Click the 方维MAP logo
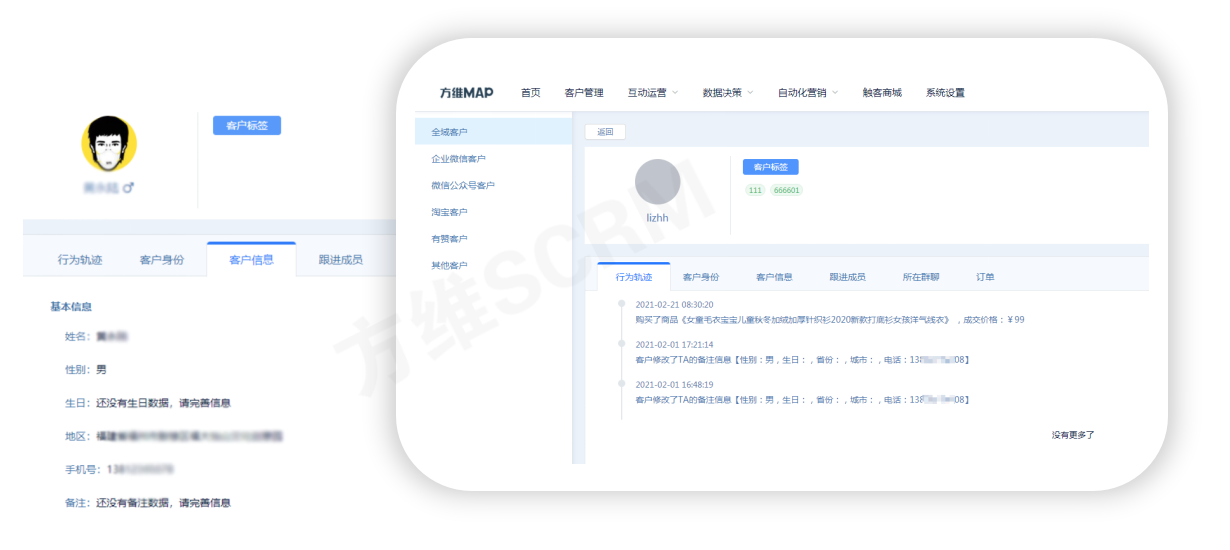 466,93
